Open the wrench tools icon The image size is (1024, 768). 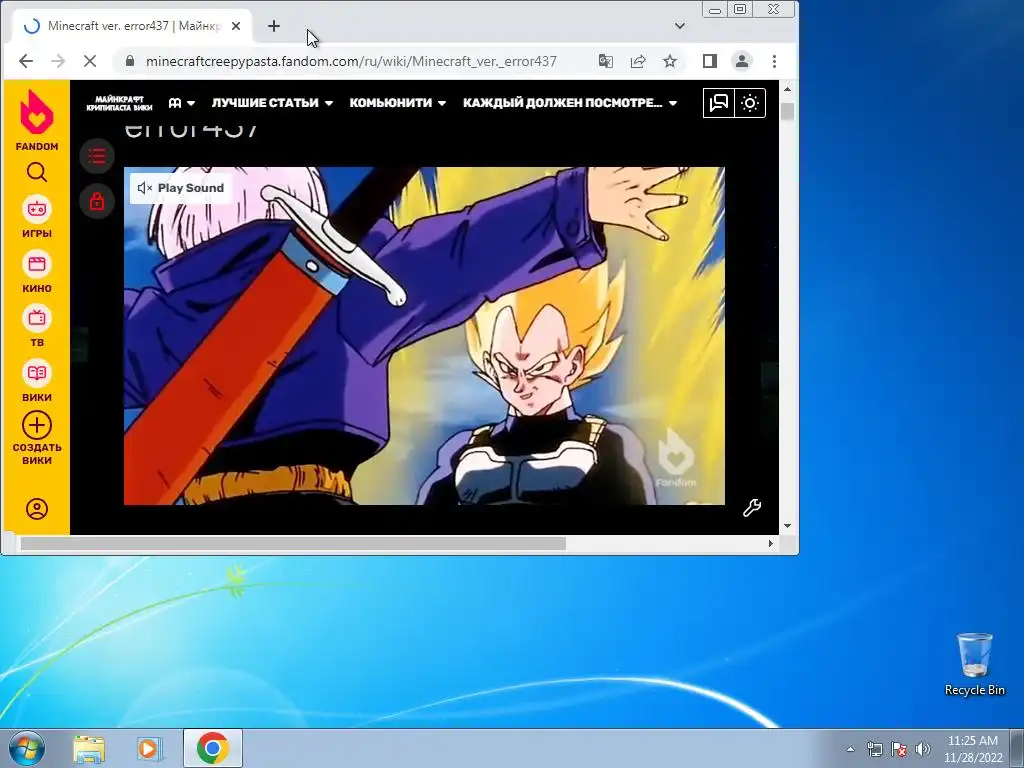tap(752, 508)
